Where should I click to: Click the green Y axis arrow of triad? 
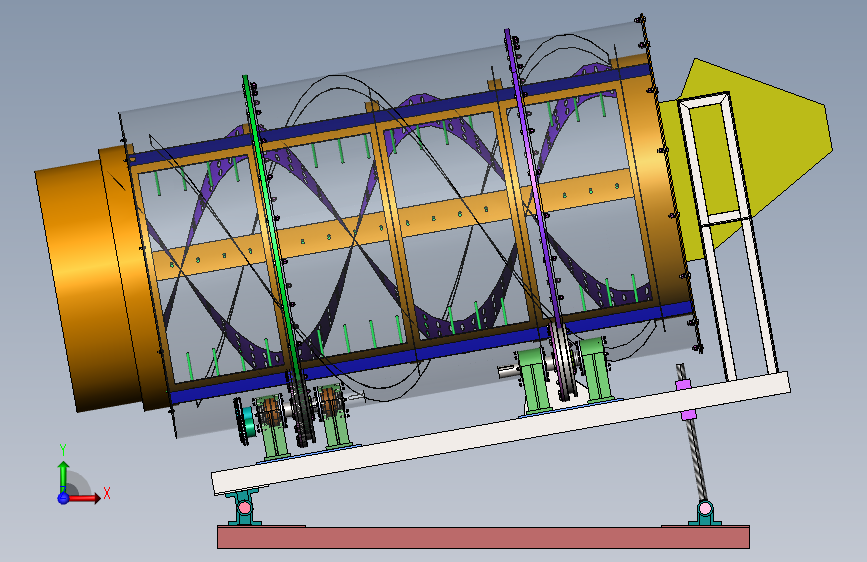(64, 476)
